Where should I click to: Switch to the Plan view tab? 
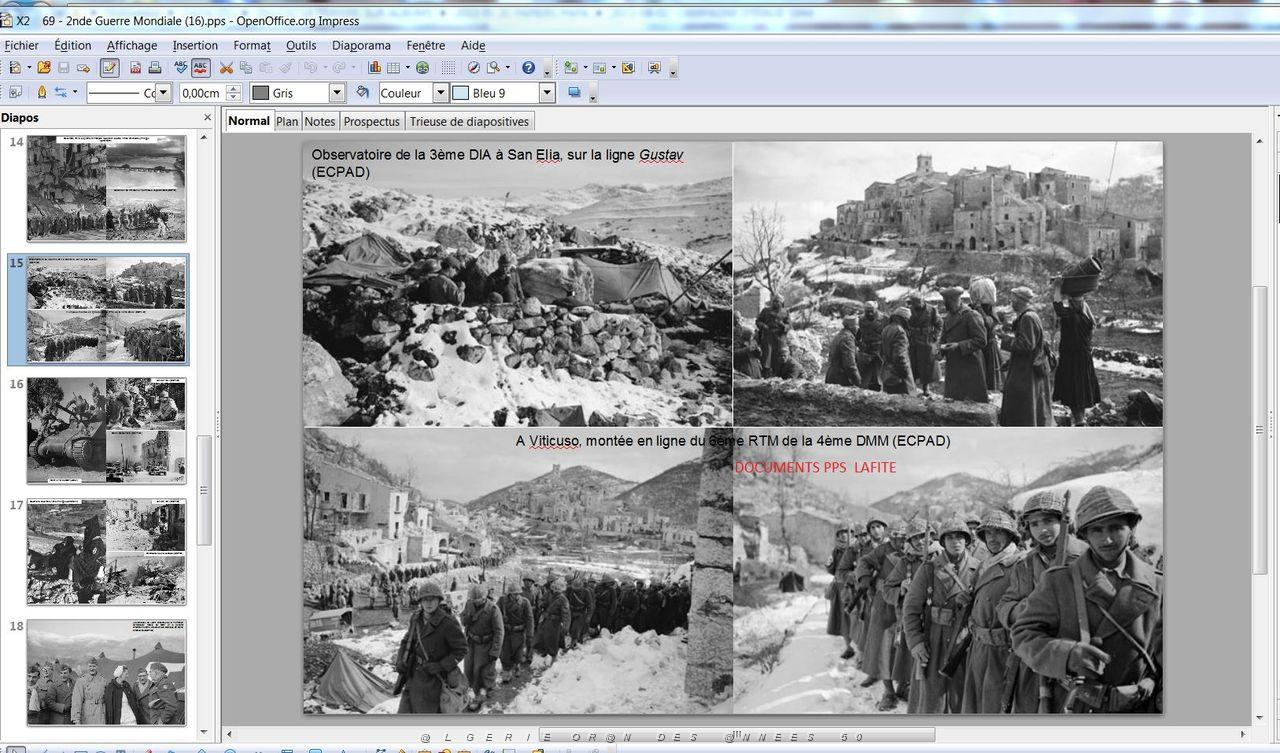[287, 121]
